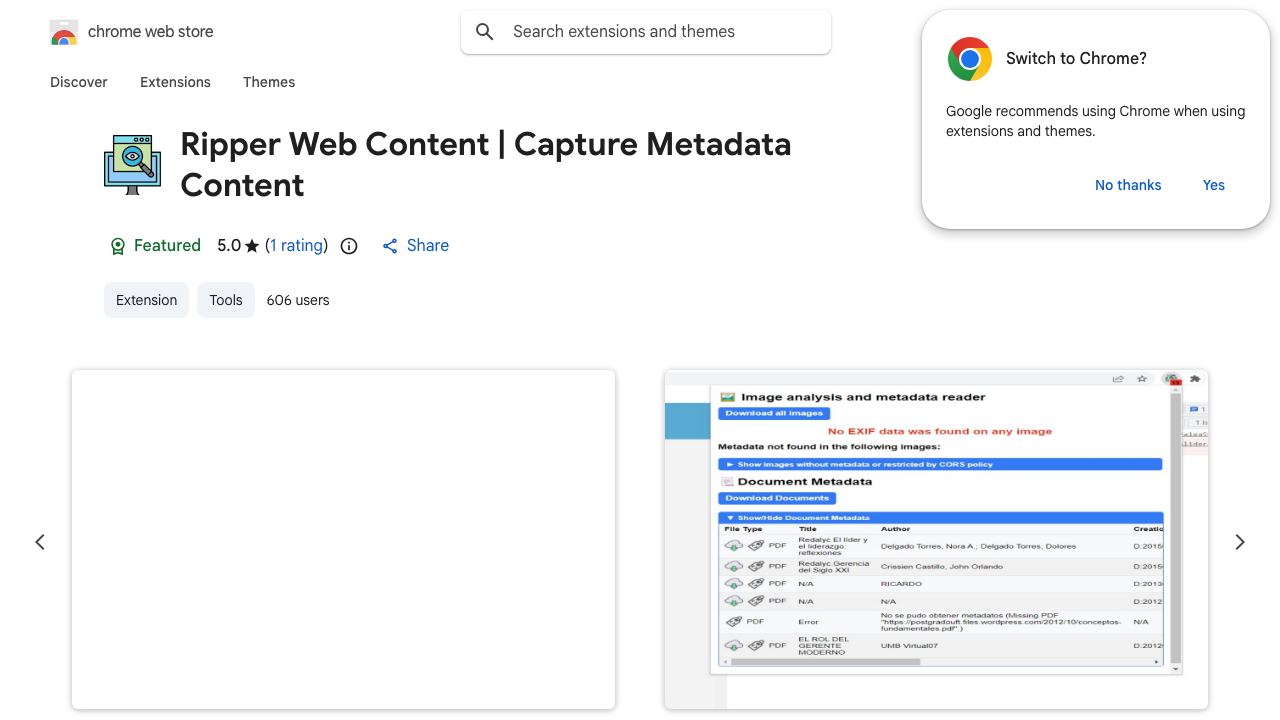The width and height of the screenshot is (1280, 720).
Task: Click No thanks in Chrome prompt
Action: coord(1128,185)
